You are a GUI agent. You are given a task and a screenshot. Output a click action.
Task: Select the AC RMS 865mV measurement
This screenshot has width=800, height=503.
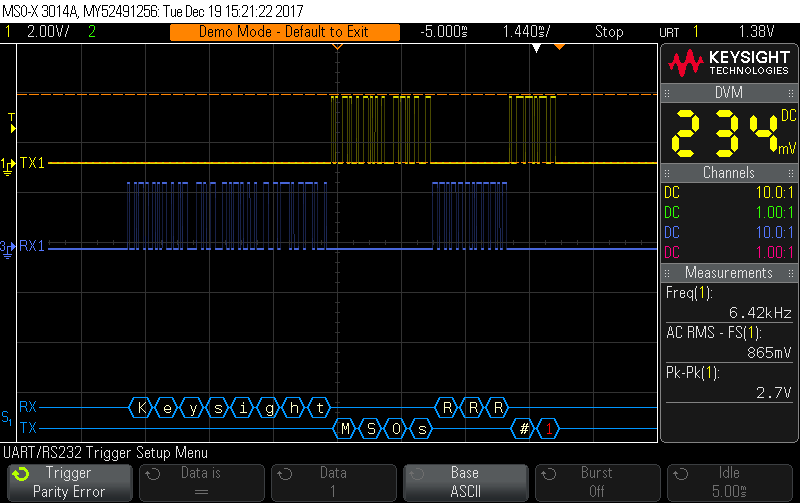click(729, 343)
